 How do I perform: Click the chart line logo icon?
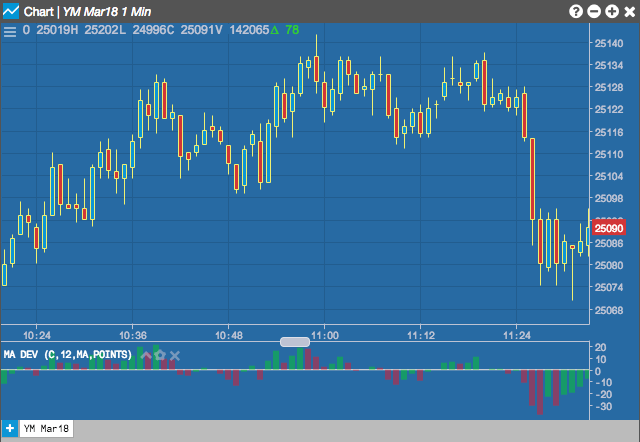(11, 11)
